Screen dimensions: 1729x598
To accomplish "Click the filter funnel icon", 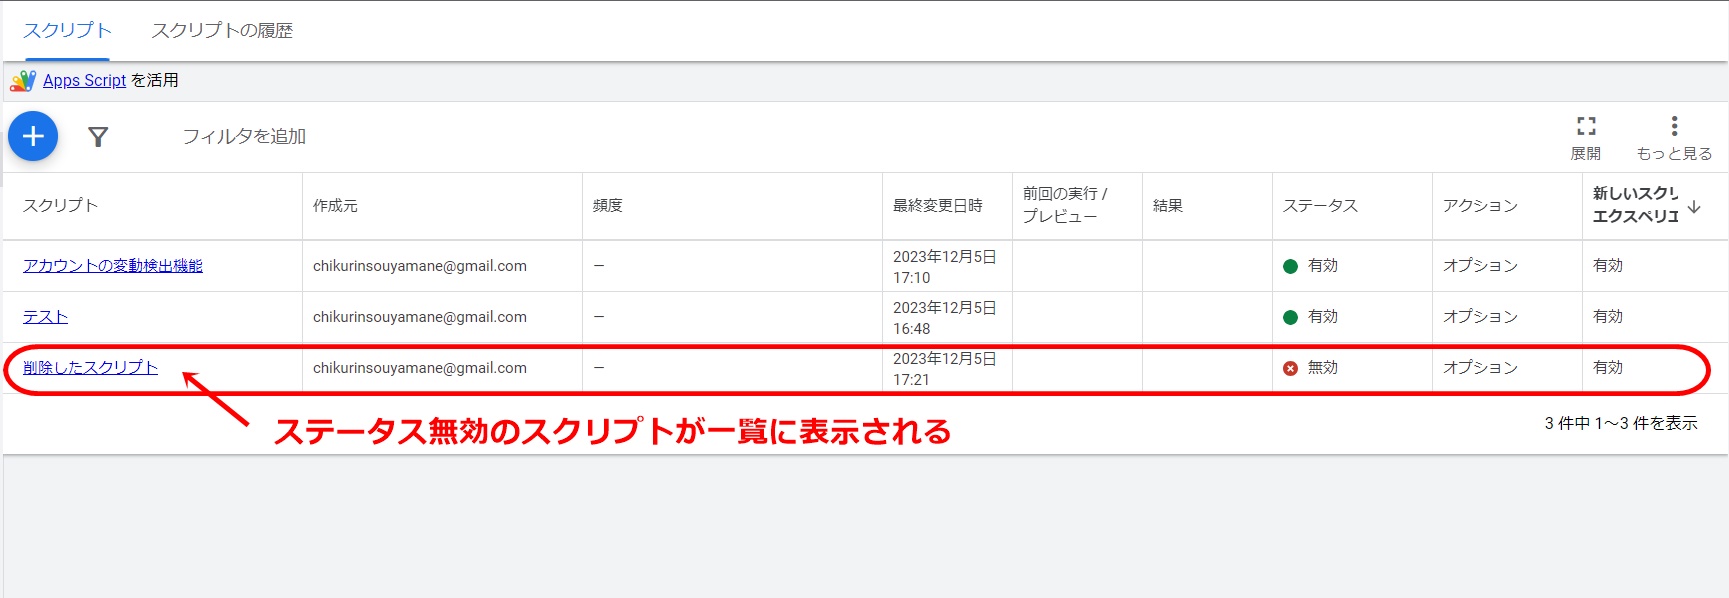I will 98,137.
